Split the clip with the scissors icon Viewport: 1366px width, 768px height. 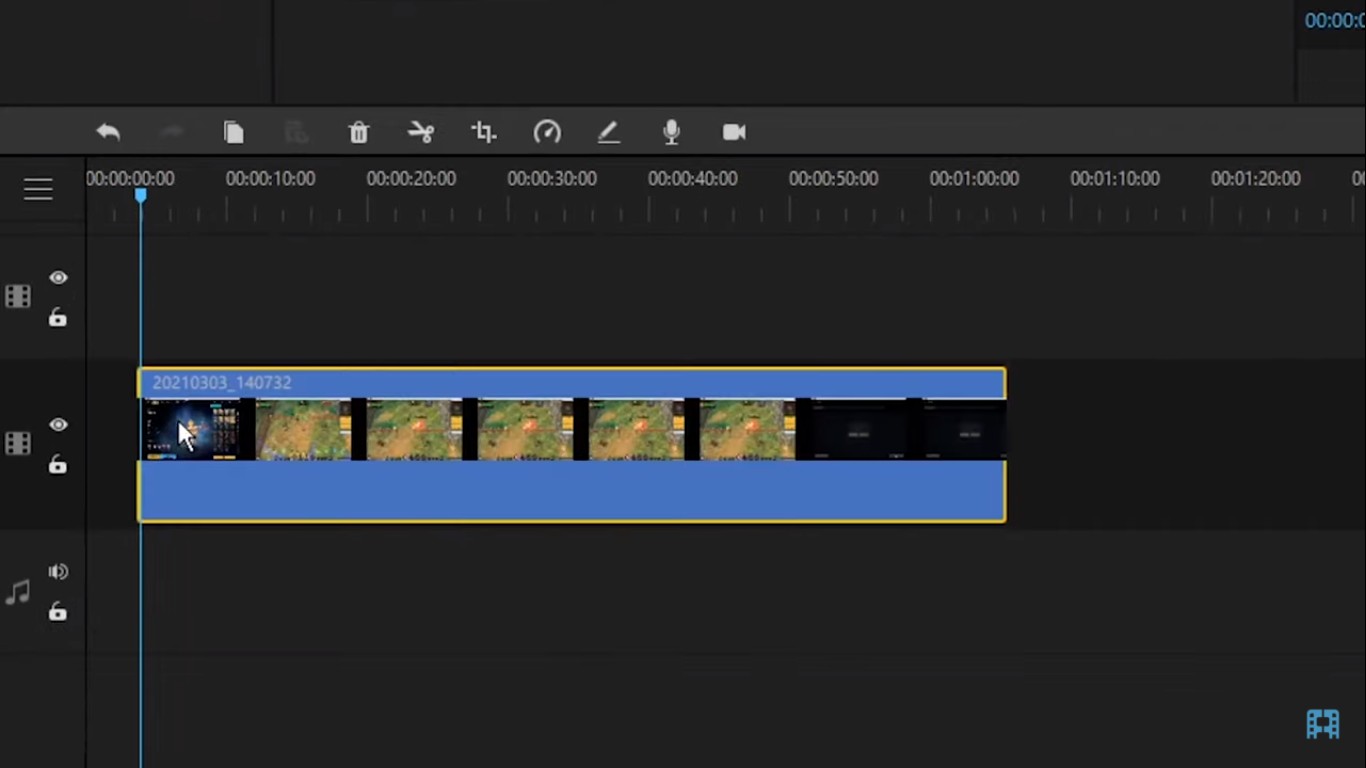pyautogui.click(x=421, y=132)
